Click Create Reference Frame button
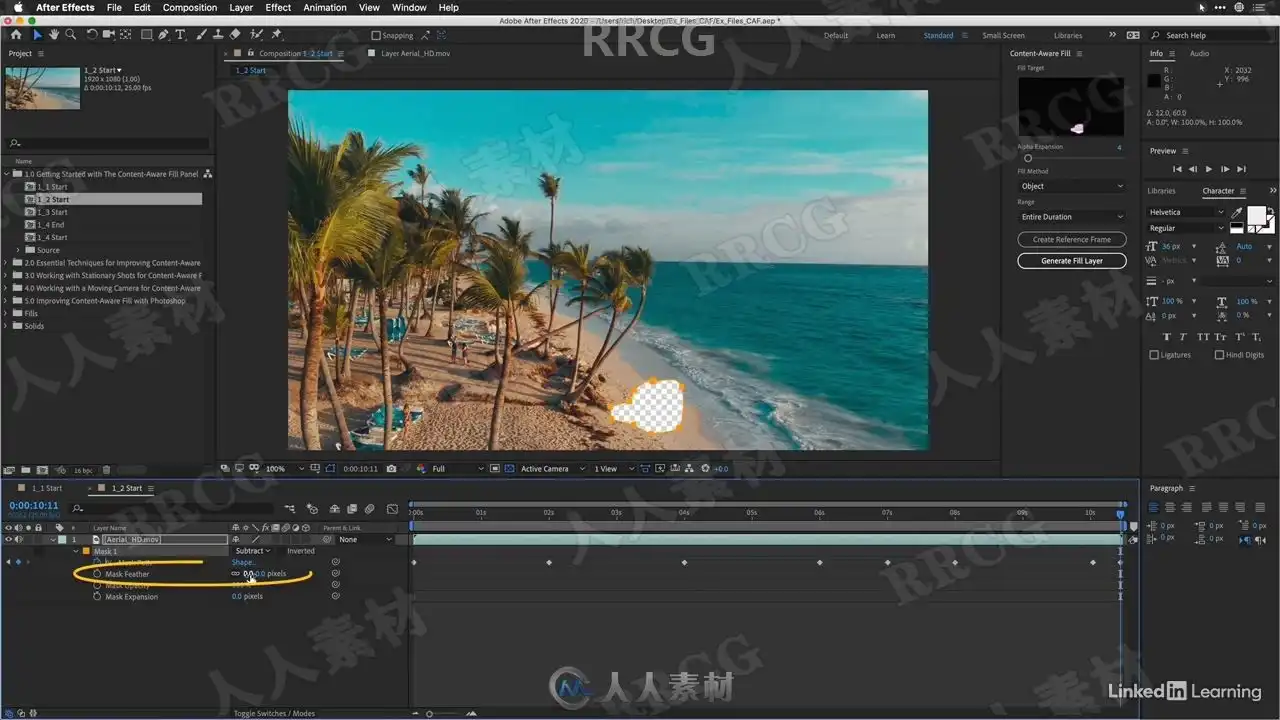The width and height of the screenshot is (1280, 720). tap(1071, 240)
